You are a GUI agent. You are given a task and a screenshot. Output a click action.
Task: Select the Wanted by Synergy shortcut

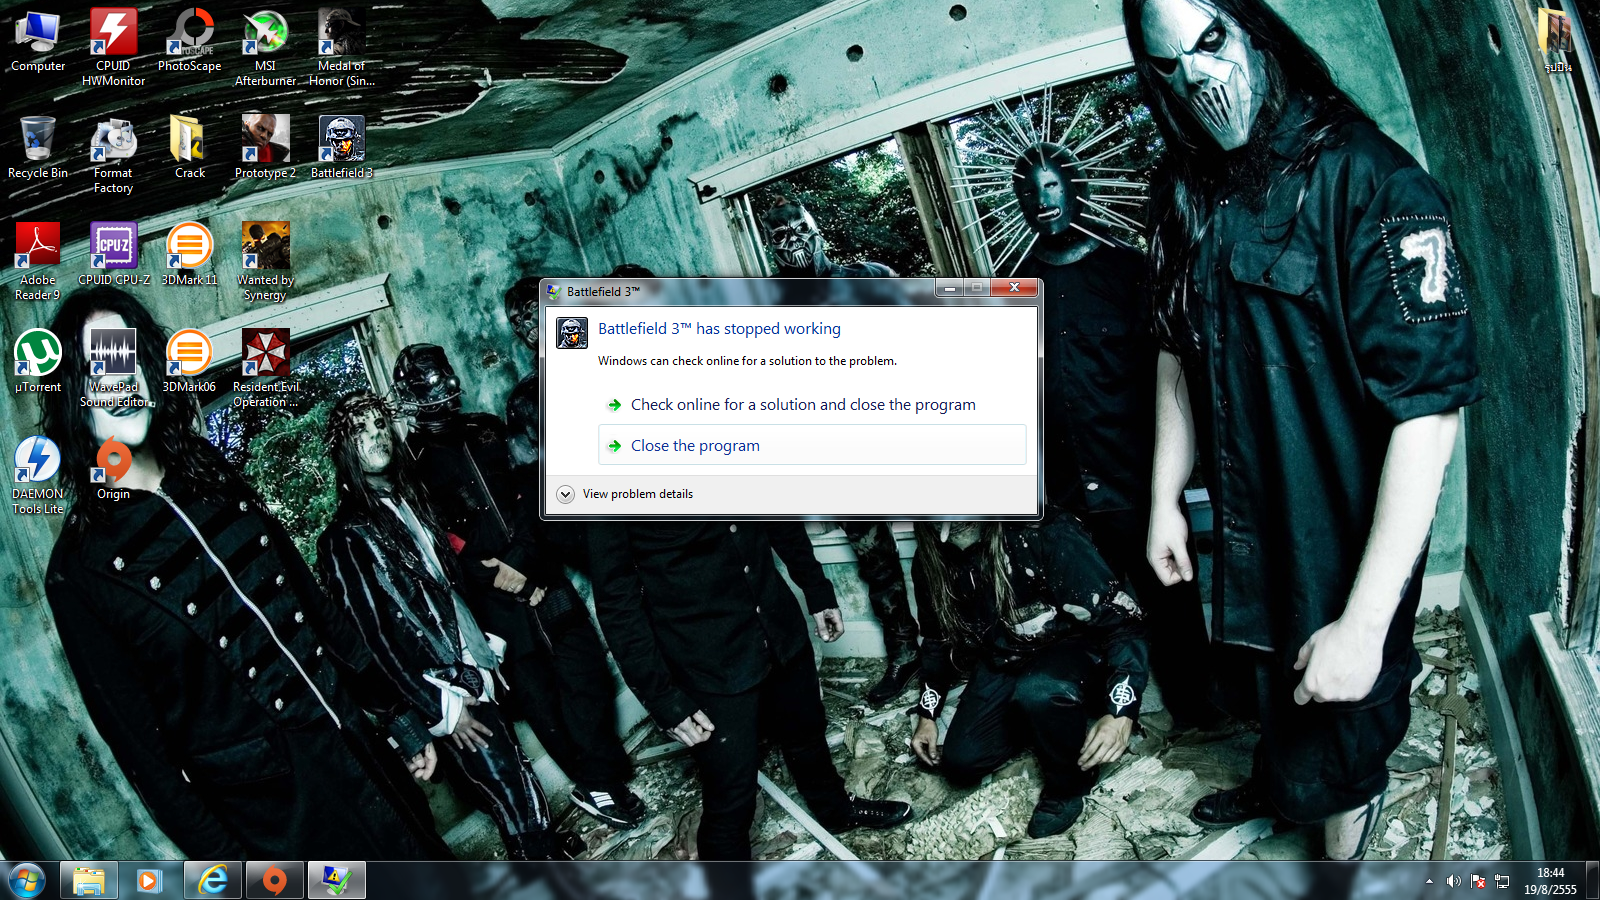pos(265,262)
